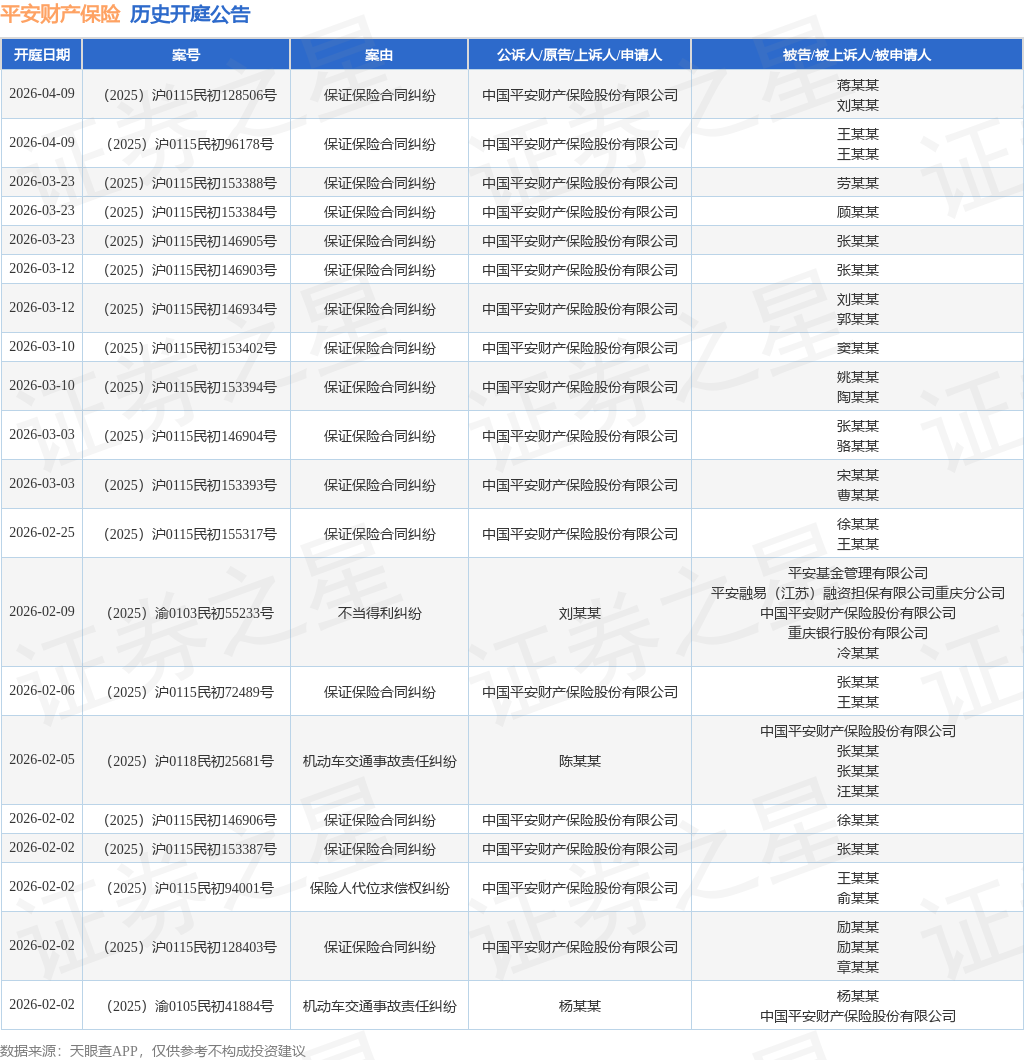The image size is (1024, 1060).
Task: Click case number 沪0115民初96178号
Action: (190, 144)
